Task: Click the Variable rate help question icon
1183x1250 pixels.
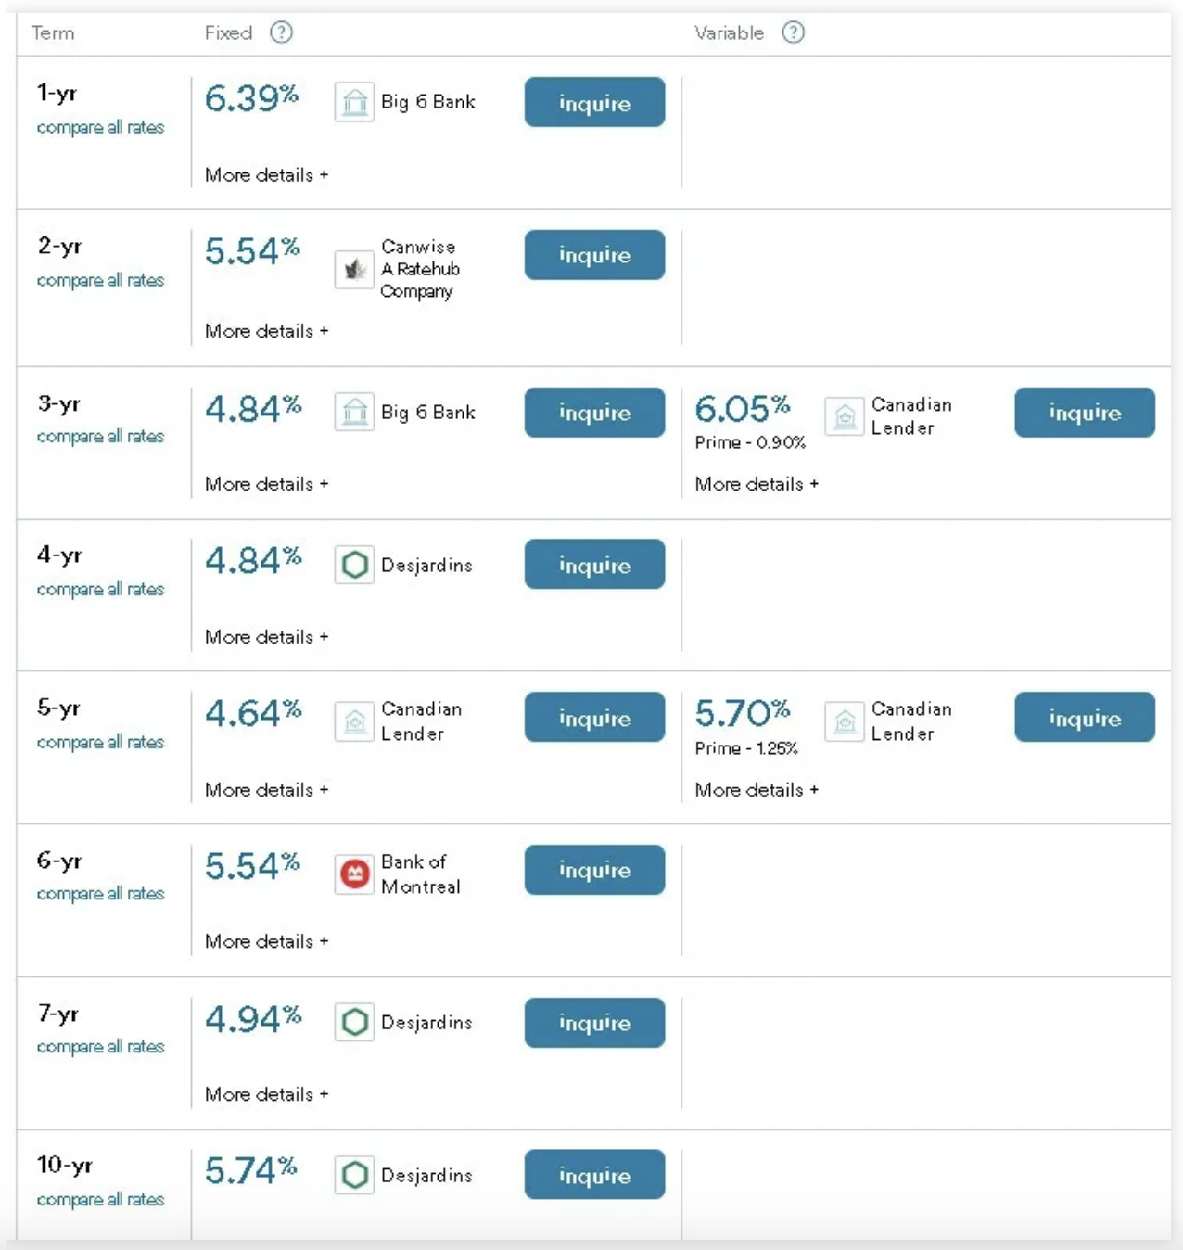Action: 793,33
